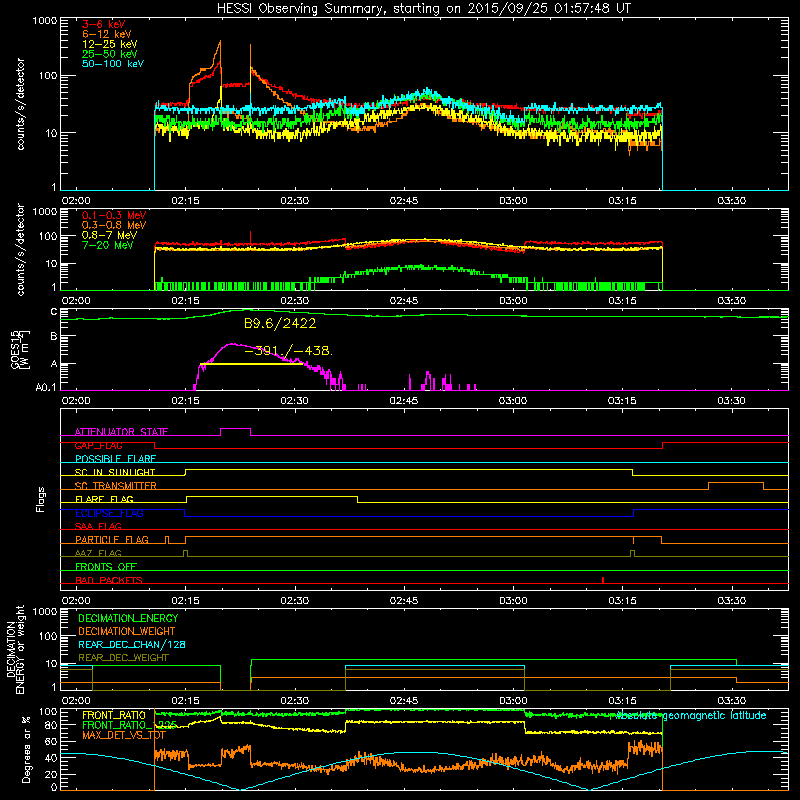Click the 03:30 tick label under the Decimation panel
Image resolution: width=800 pixels, height=800 pixels.
tap(731, 701)
